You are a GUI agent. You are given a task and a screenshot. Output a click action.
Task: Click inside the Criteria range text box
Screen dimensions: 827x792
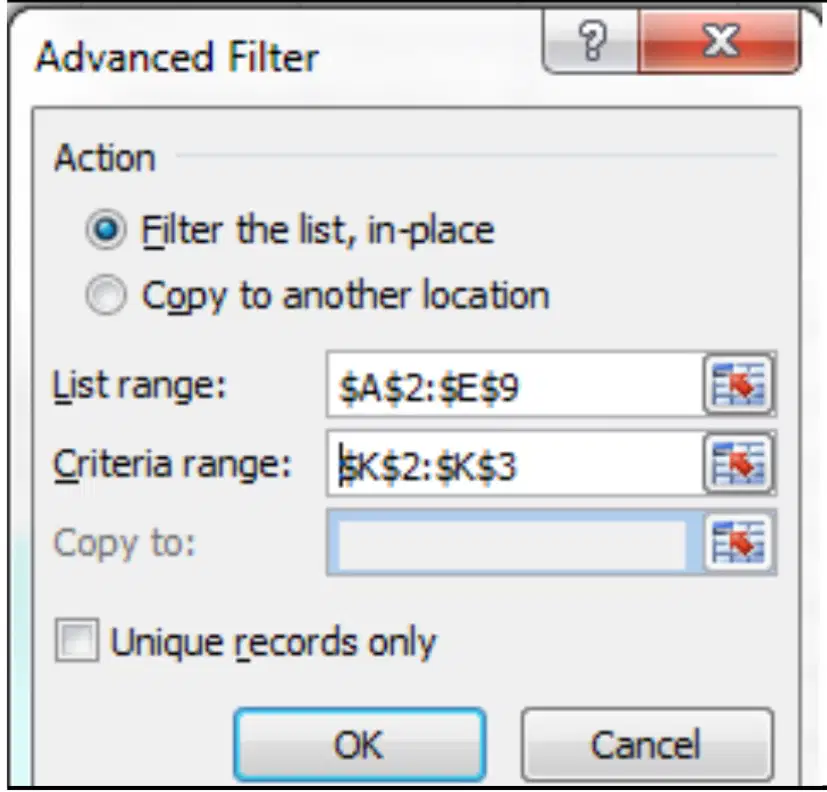(x=515, y=464)
